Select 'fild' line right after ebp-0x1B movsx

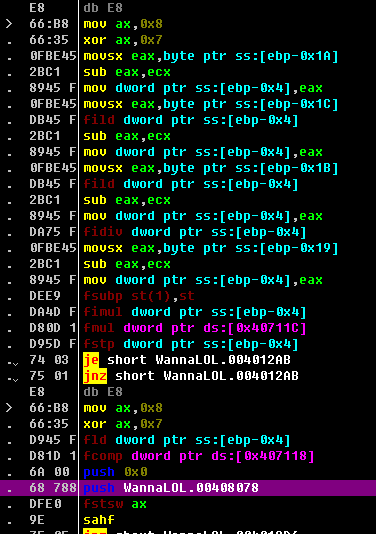(x=191, y=184)
